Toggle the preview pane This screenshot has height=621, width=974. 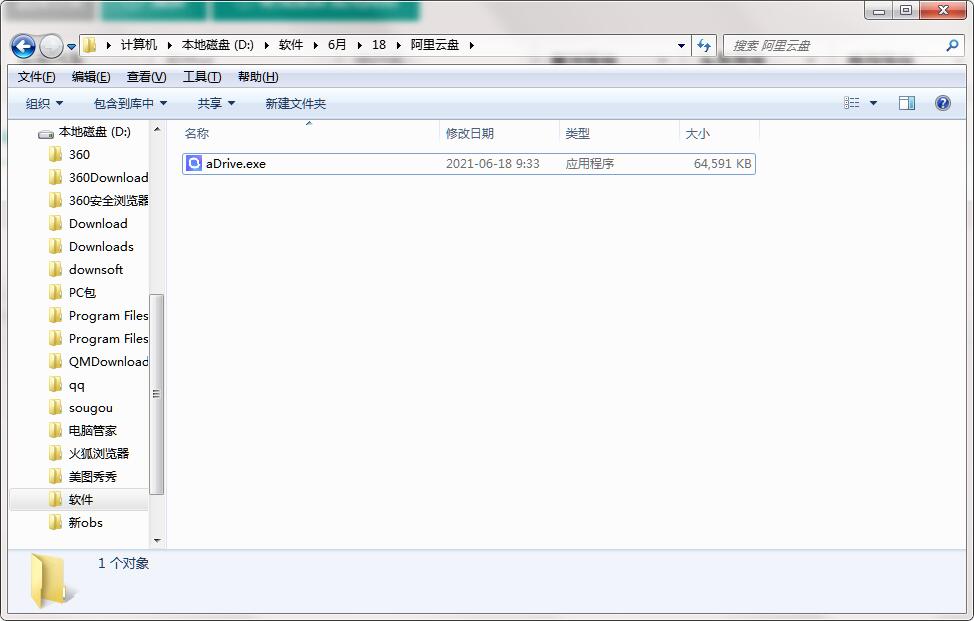(x=907, y=103)
